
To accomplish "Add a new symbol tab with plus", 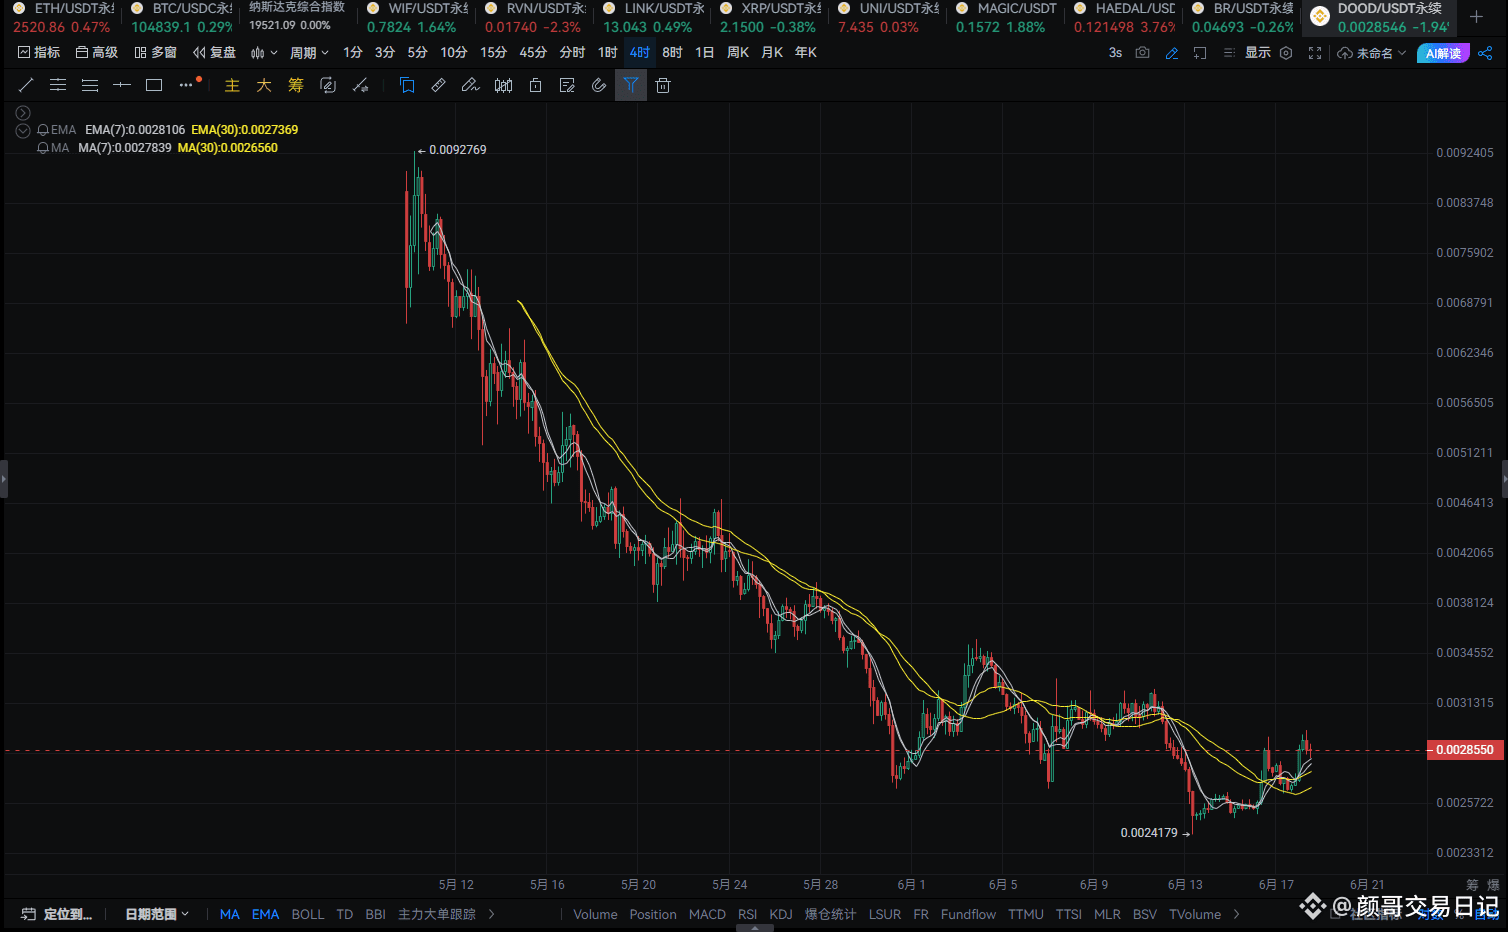I will pos(1476,16).
